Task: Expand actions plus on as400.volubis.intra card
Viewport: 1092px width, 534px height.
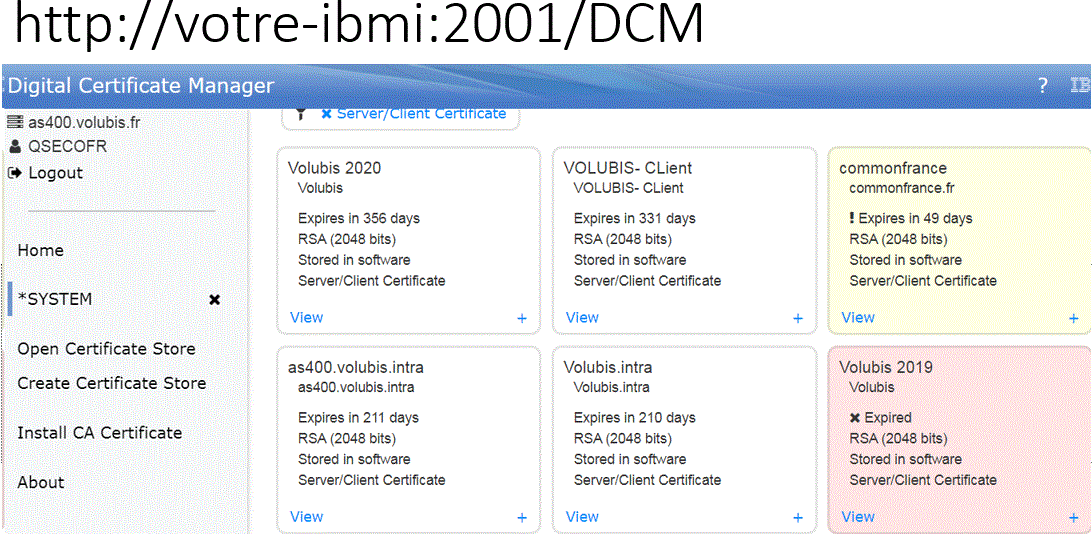Action: click(522, 517)
